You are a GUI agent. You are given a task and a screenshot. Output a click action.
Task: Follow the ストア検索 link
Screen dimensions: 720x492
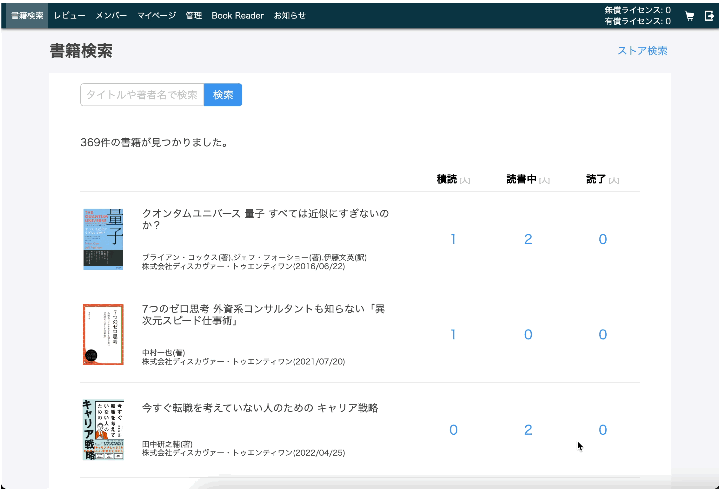642,51
